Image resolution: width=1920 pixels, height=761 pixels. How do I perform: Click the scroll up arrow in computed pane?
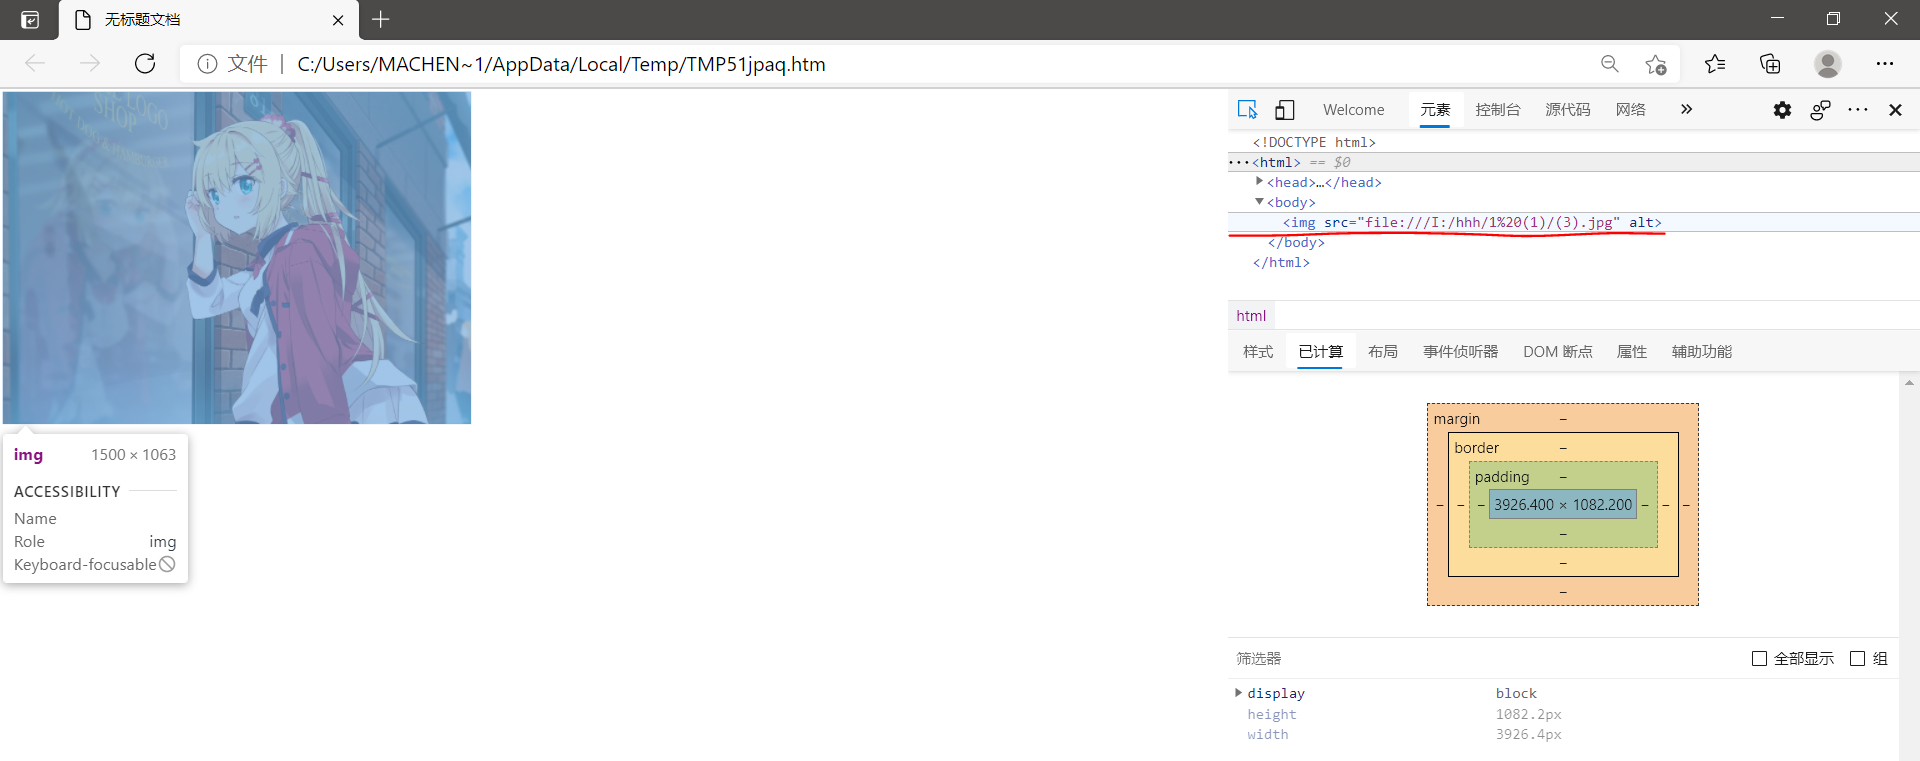(x=1909, y=383)
